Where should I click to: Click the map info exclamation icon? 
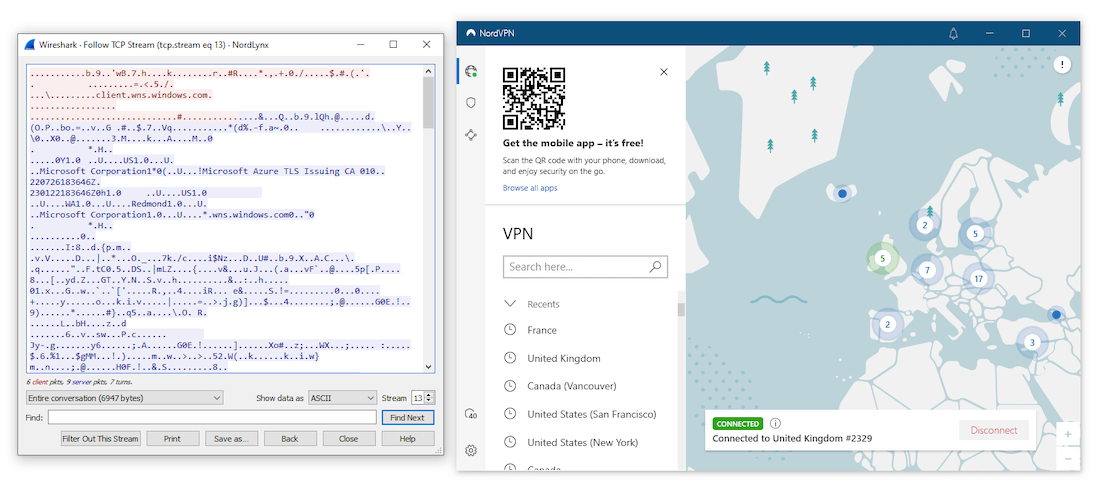click(x=1063, y=65)
